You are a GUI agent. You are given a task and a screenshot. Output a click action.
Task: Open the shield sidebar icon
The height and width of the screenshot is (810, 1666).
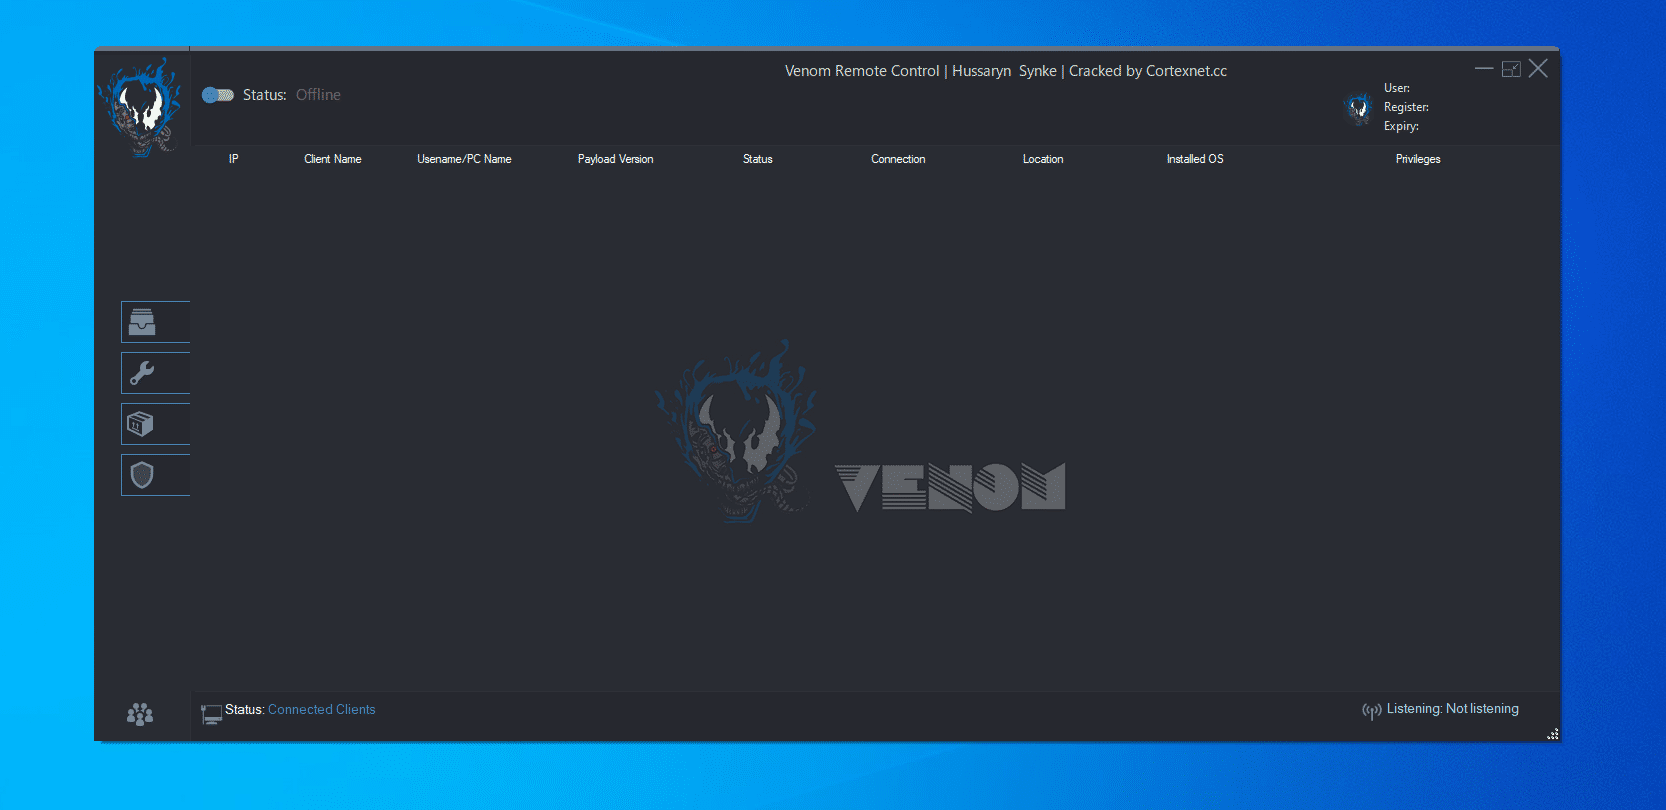[x=155, y=475]
